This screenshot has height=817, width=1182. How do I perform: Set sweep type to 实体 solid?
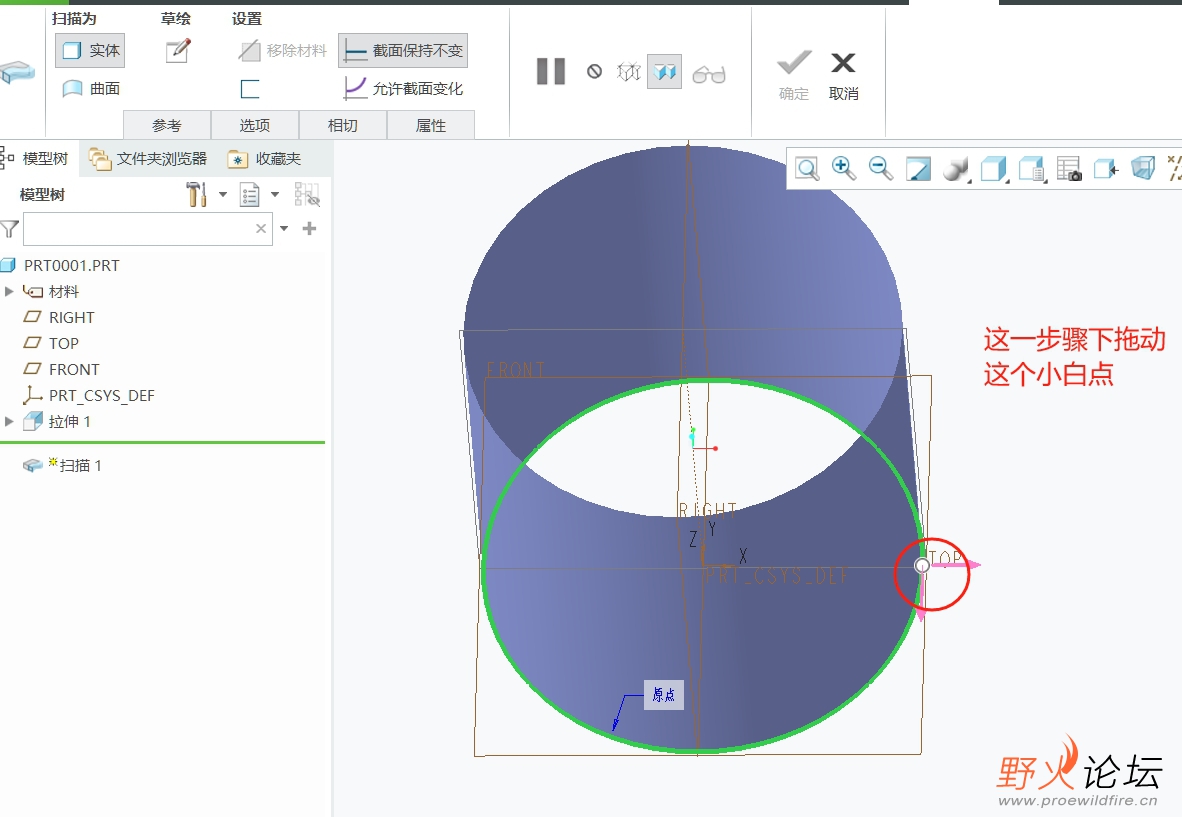point(90,50)
